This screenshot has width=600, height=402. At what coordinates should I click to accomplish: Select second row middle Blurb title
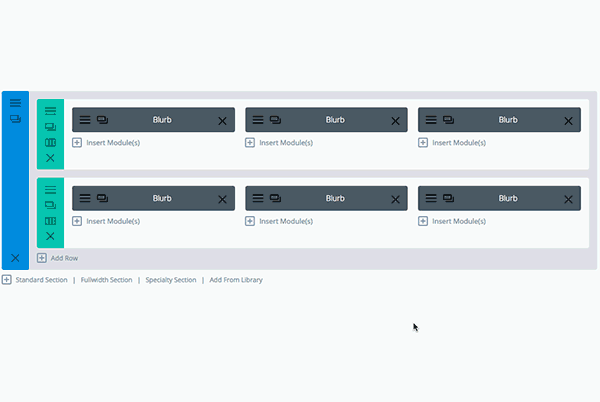tap(335, 198)
